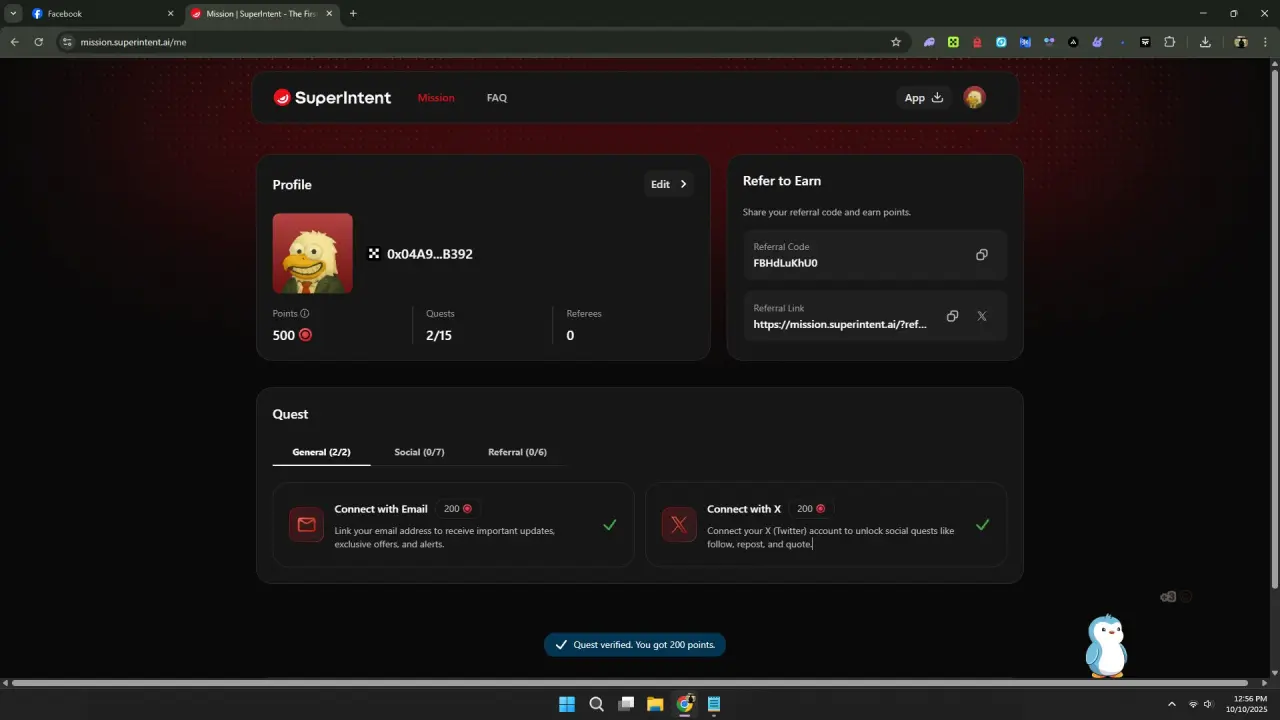Image resolution: width=1280 pixels, height=720 pixels.
Task: Open the Chrome three-dot menu
Action: (1265, 42)
